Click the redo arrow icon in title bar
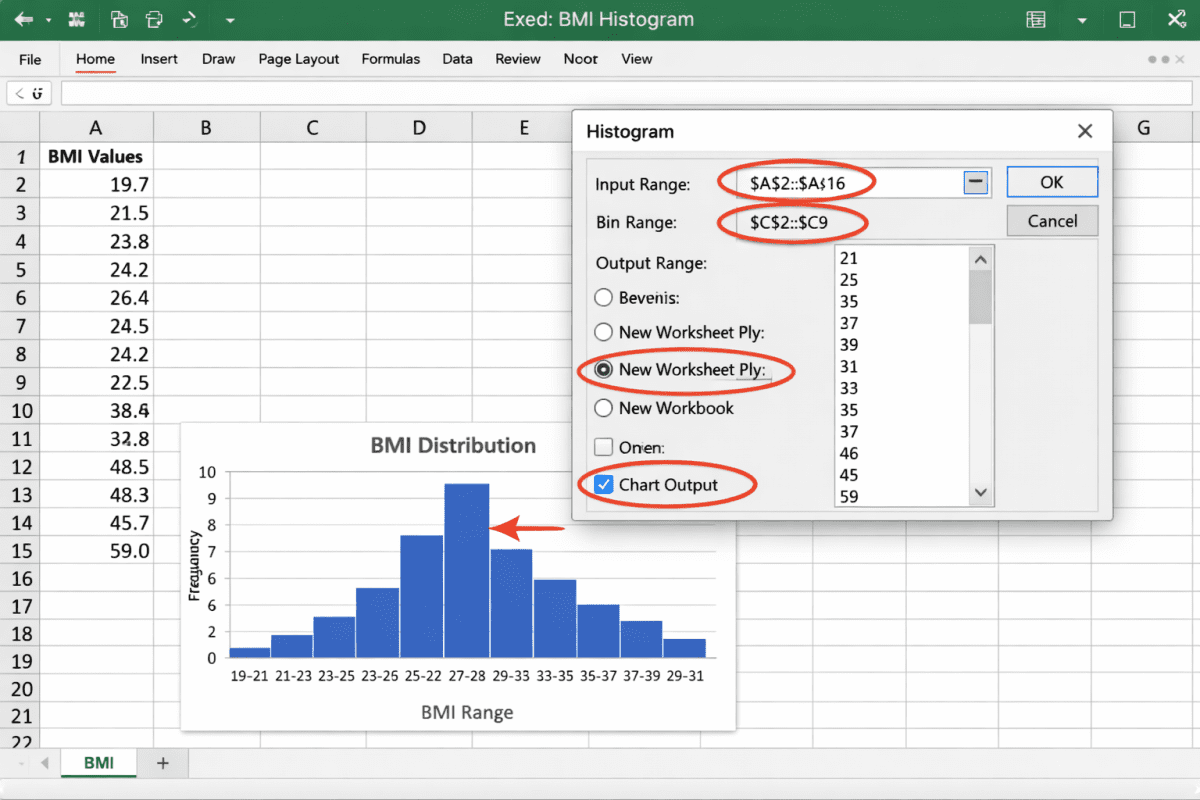1200x800 pixels. click(x=190, y=20)
